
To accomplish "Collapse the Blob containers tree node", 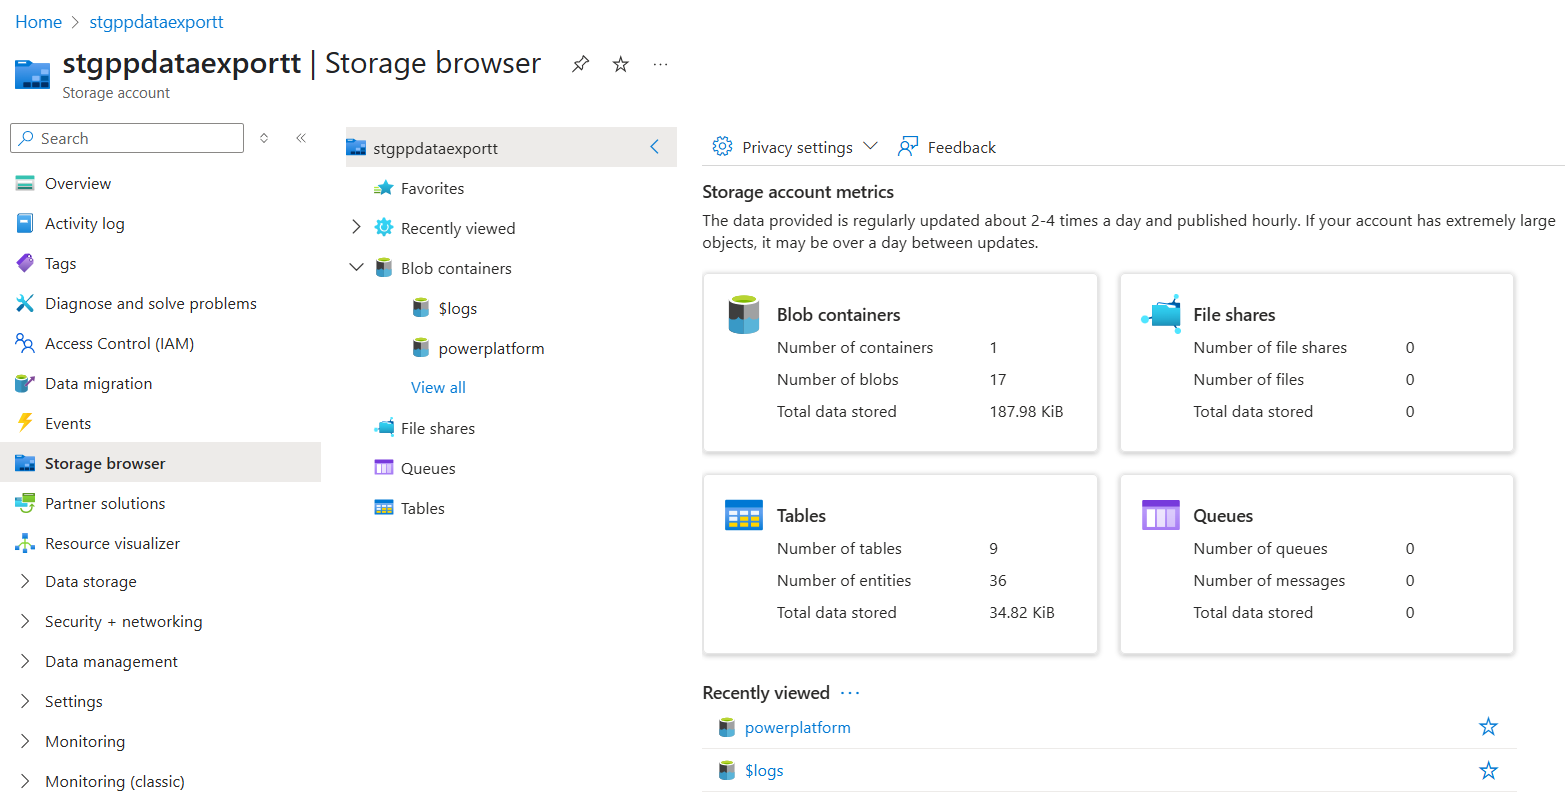I will click(356, 268).
